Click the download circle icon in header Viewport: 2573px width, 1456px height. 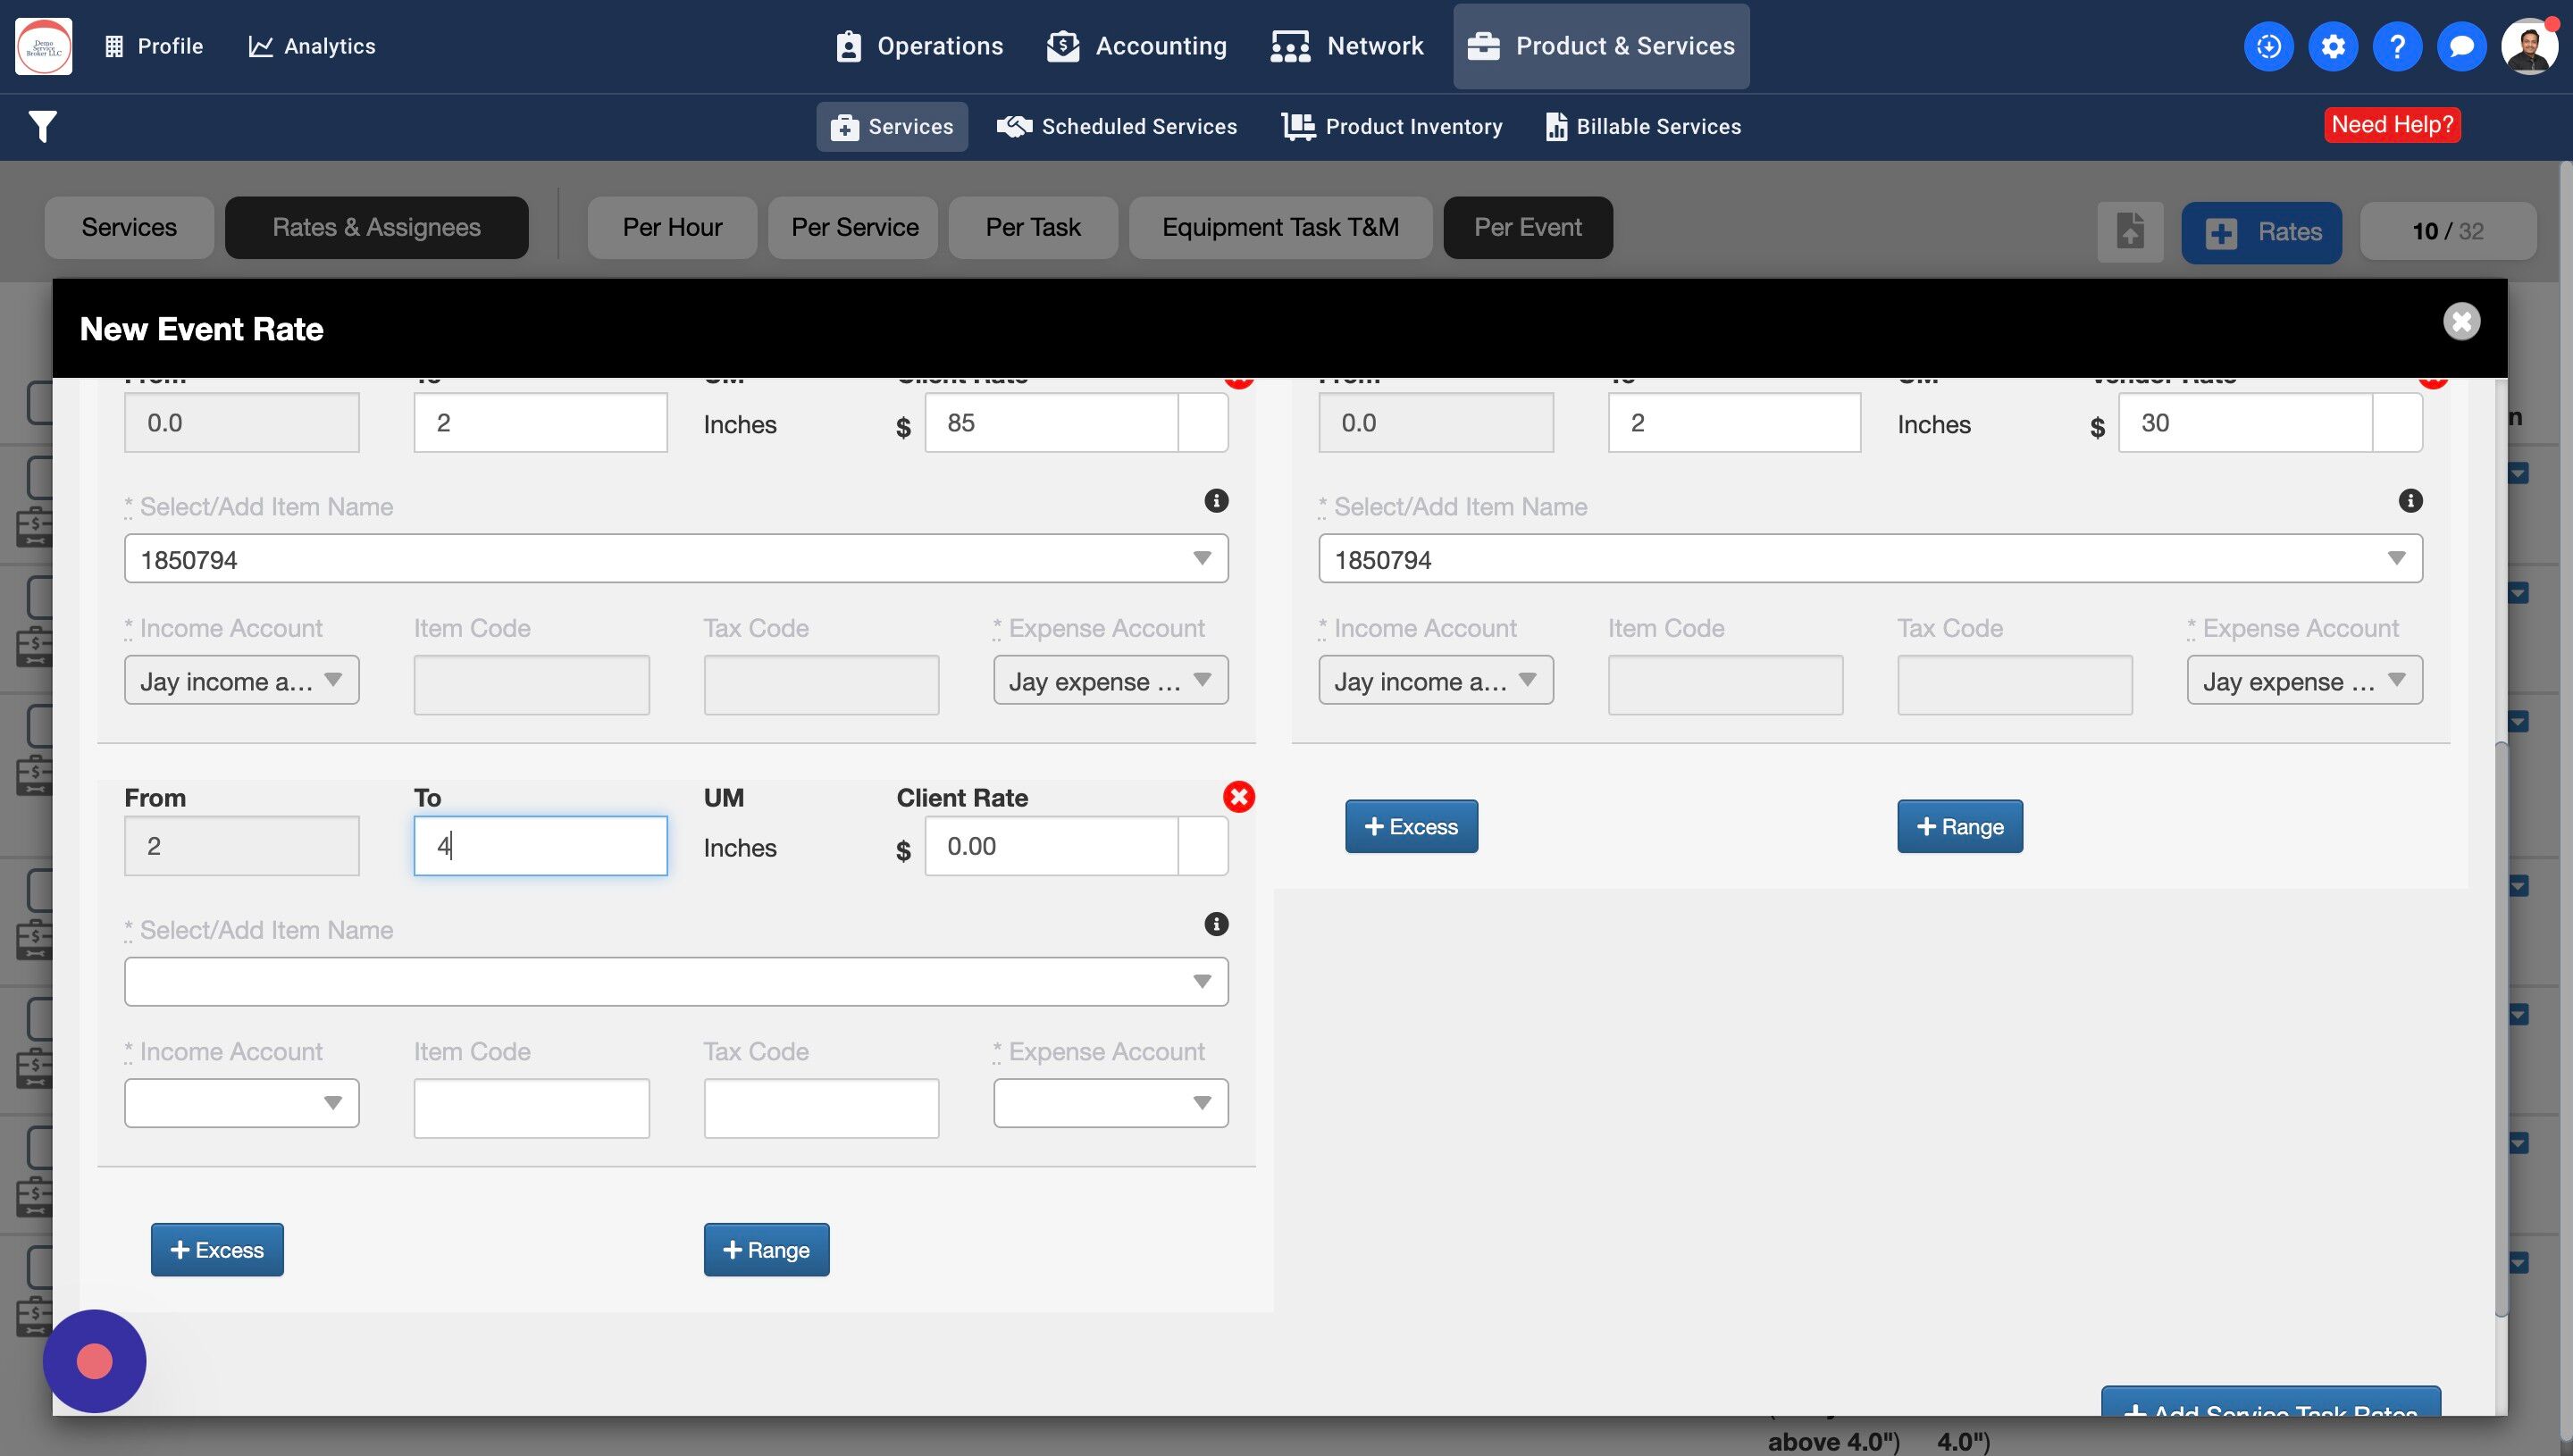click(x=2268, y=46)
